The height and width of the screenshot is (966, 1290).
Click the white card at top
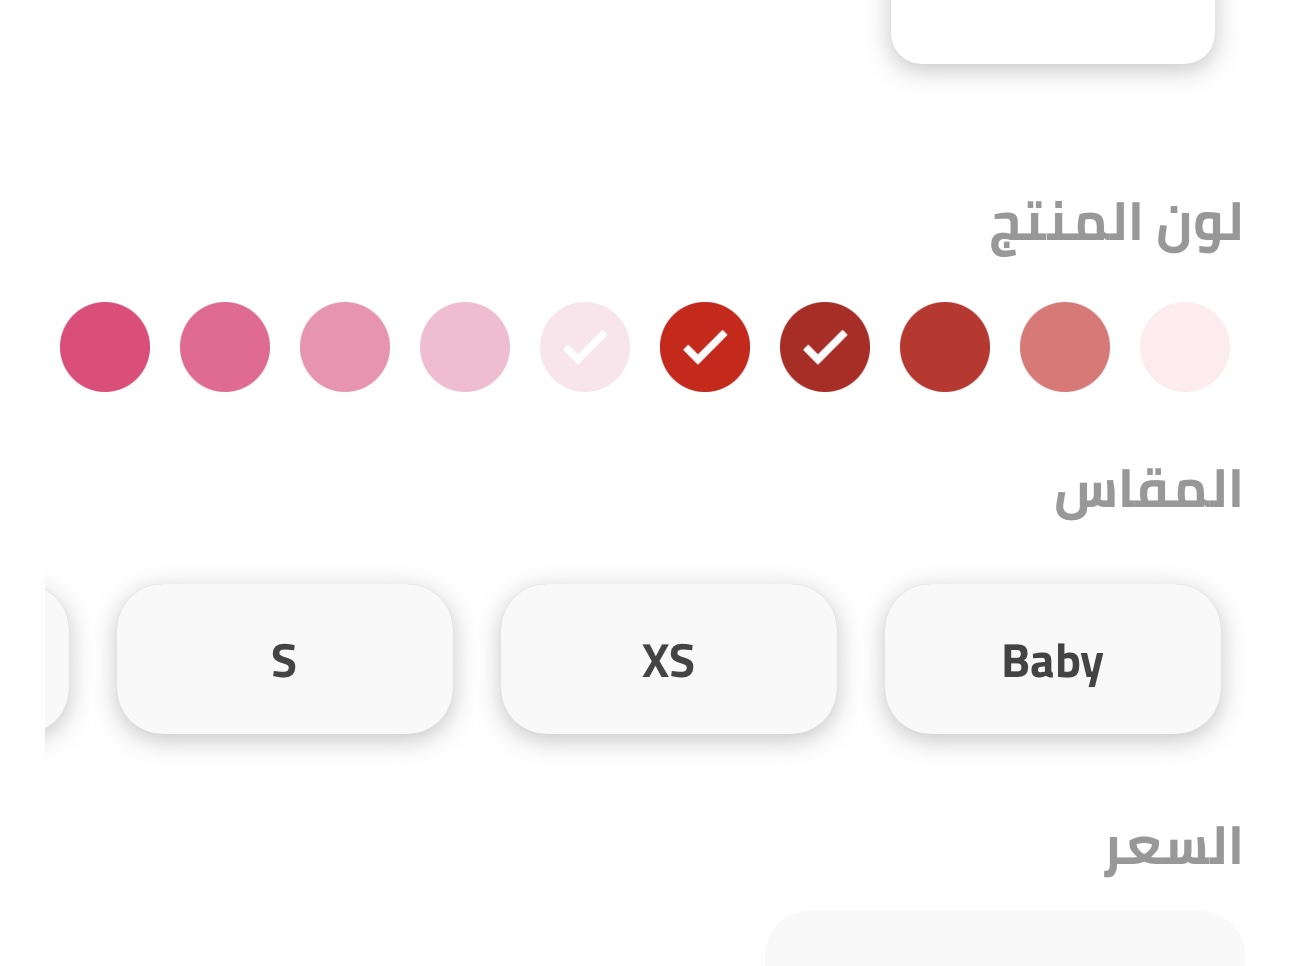[x=1053, y=32]
